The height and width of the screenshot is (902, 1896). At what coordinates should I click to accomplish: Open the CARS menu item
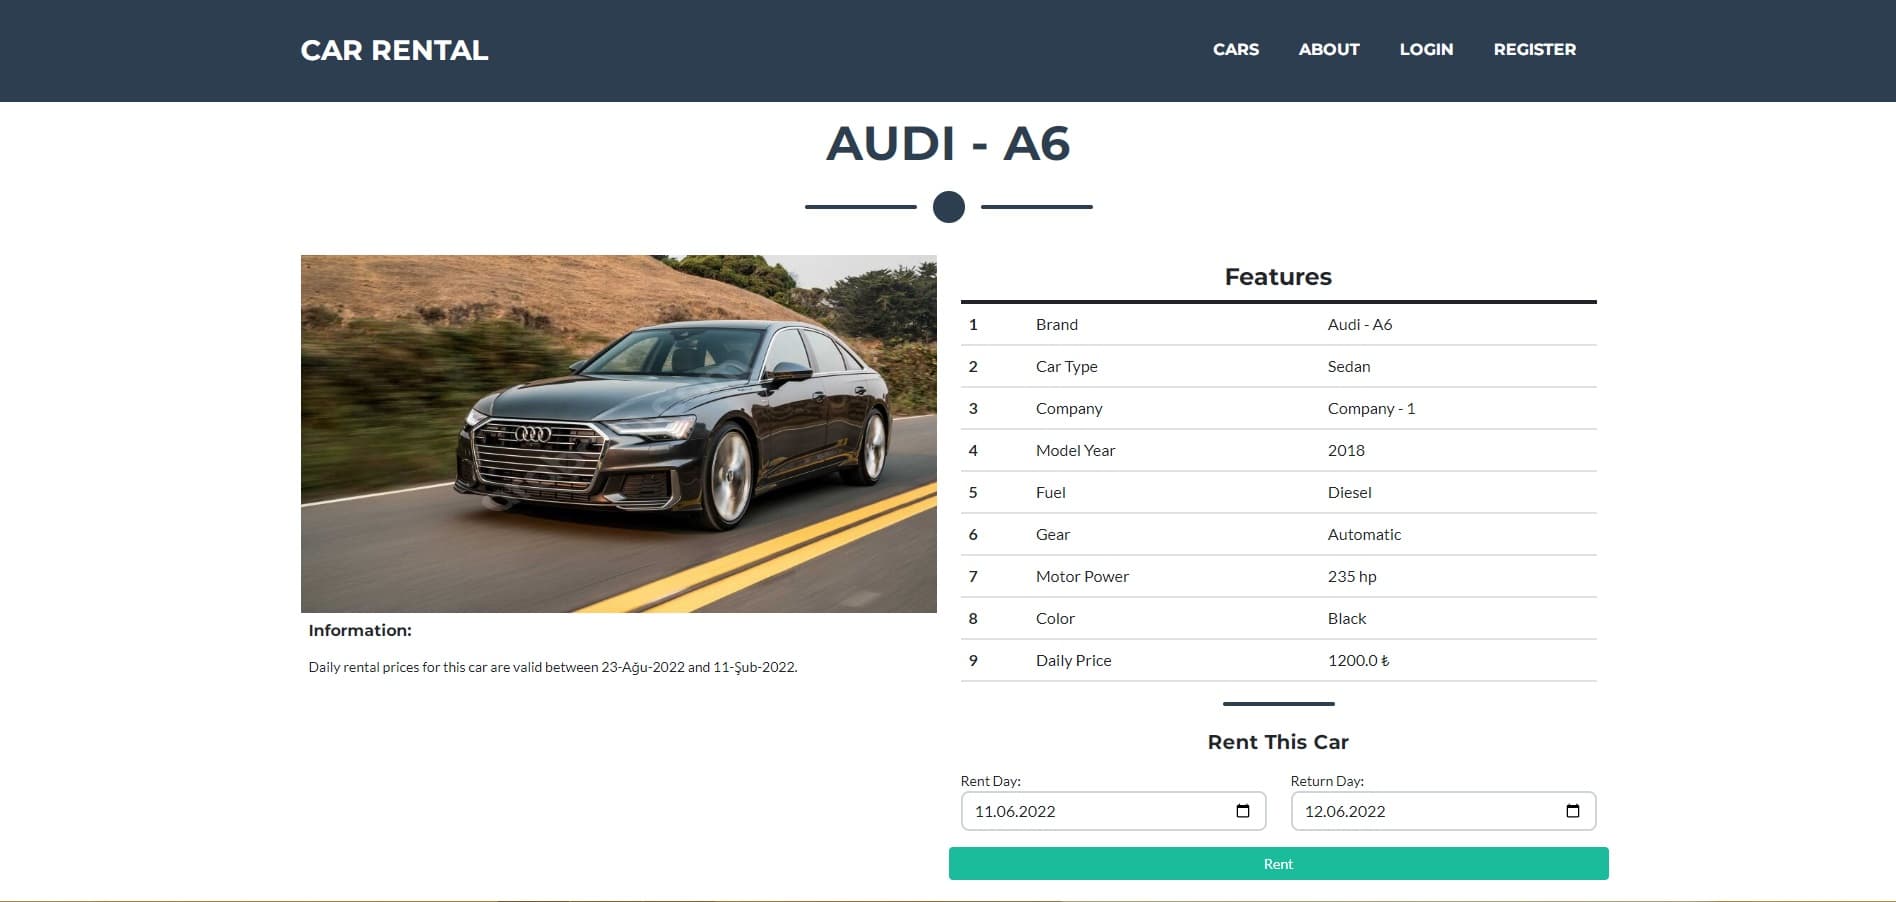point(1236,49)
